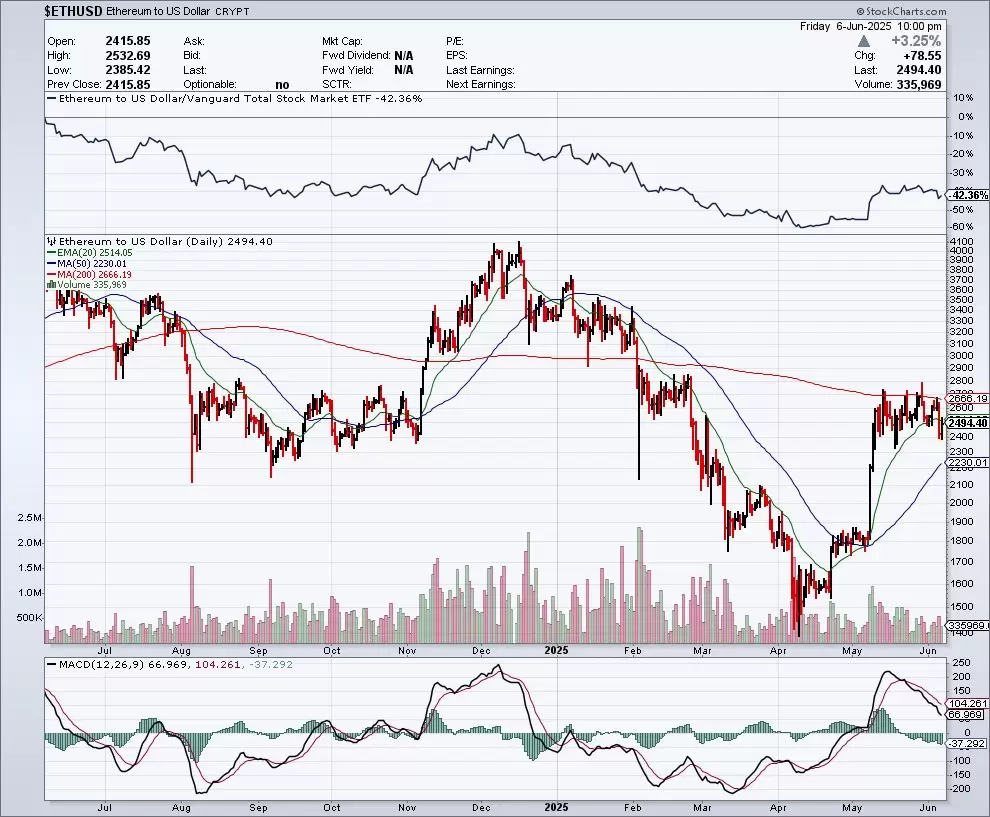Click the Volume 335,969 legend entry
Image resolution: width=990 pixels, height=817 pixels.
click(x=86, y=285)
